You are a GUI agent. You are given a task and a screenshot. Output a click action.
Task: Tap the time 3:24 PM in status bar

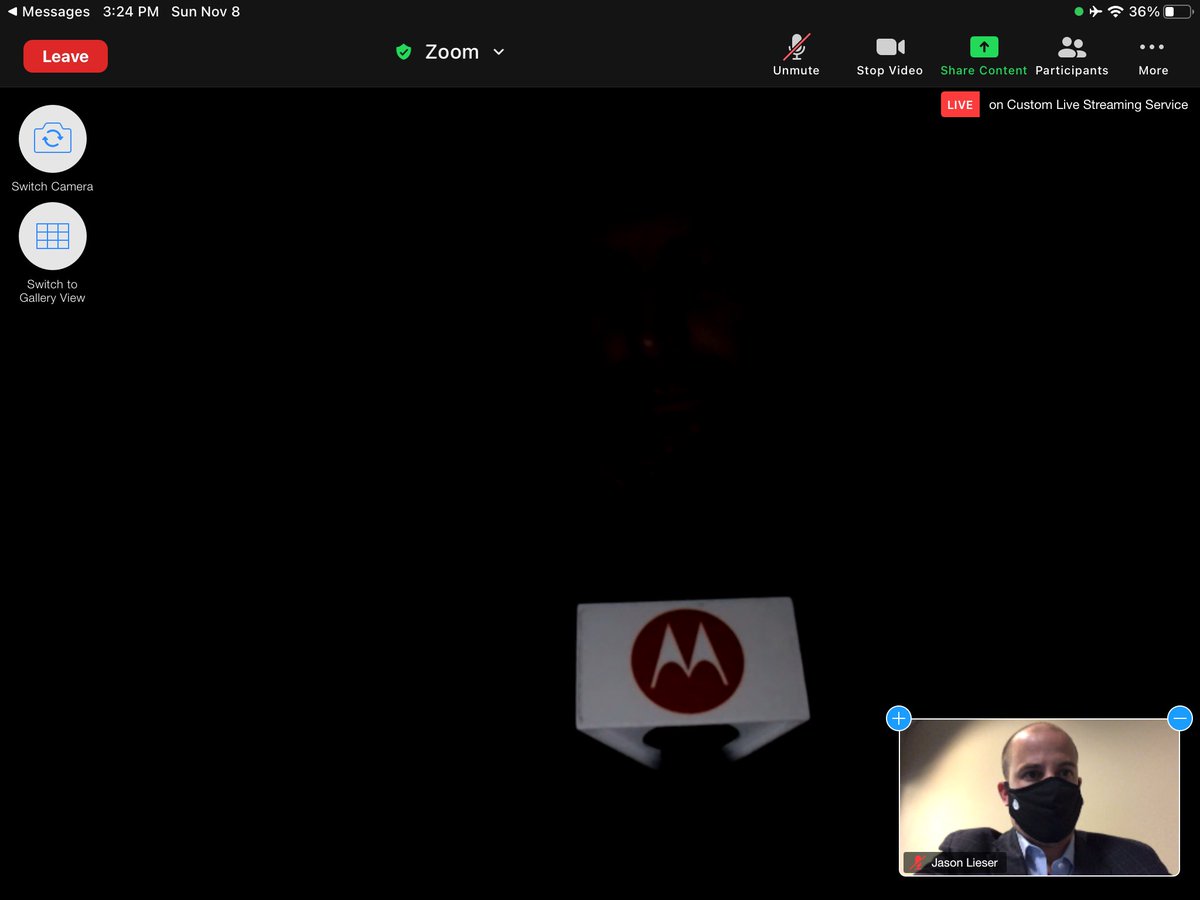(130, 12)
